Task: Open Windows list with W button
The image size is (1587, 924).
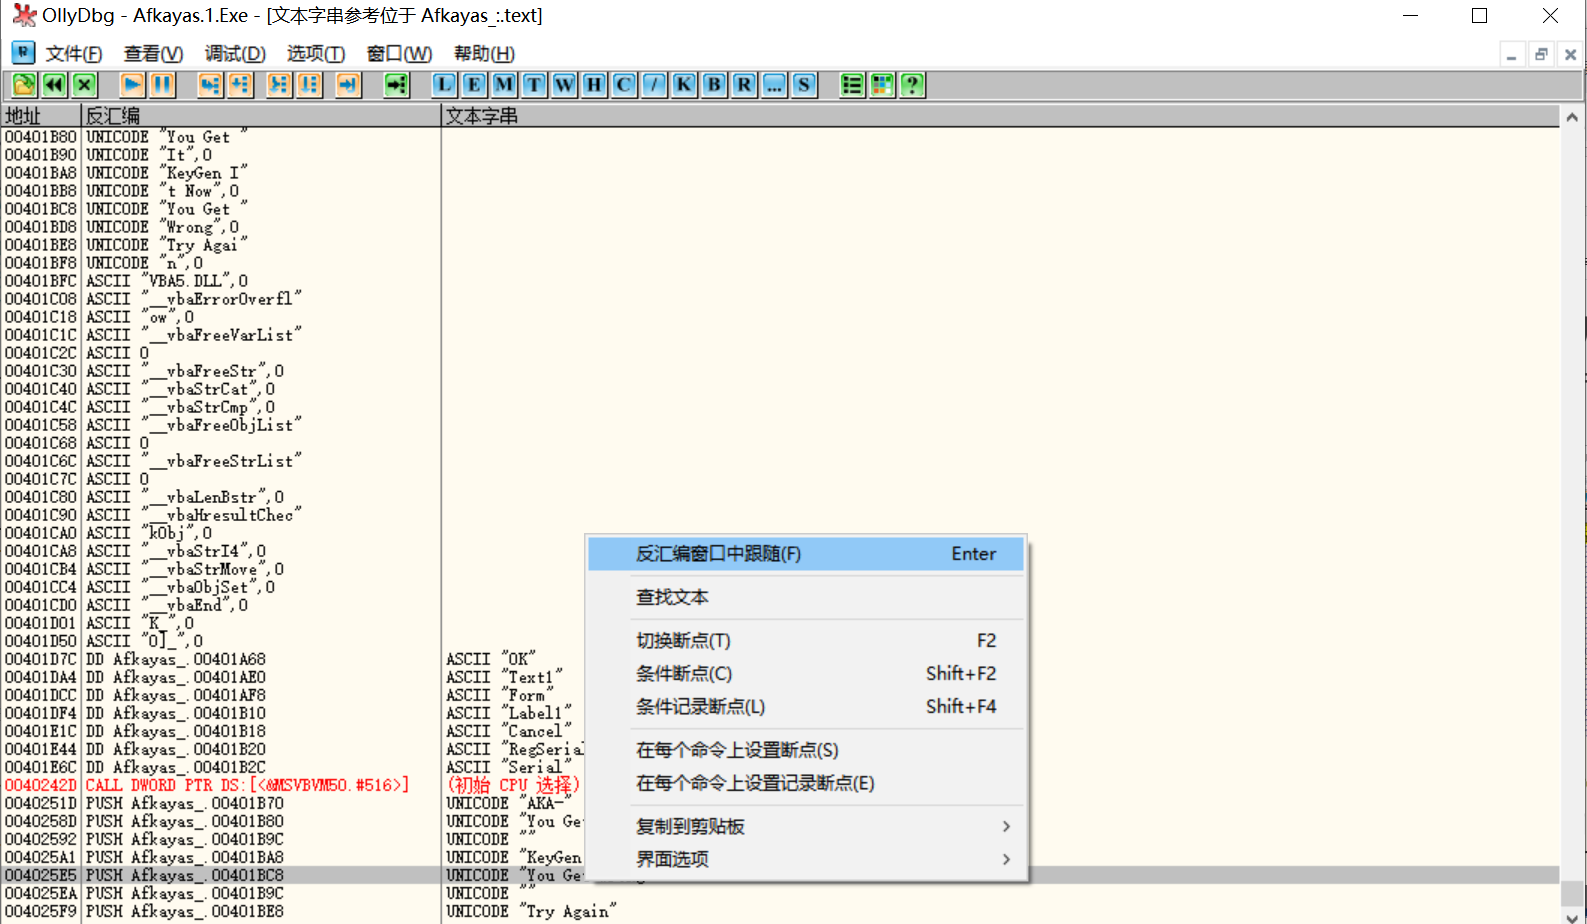Action: tap(564, 85)
